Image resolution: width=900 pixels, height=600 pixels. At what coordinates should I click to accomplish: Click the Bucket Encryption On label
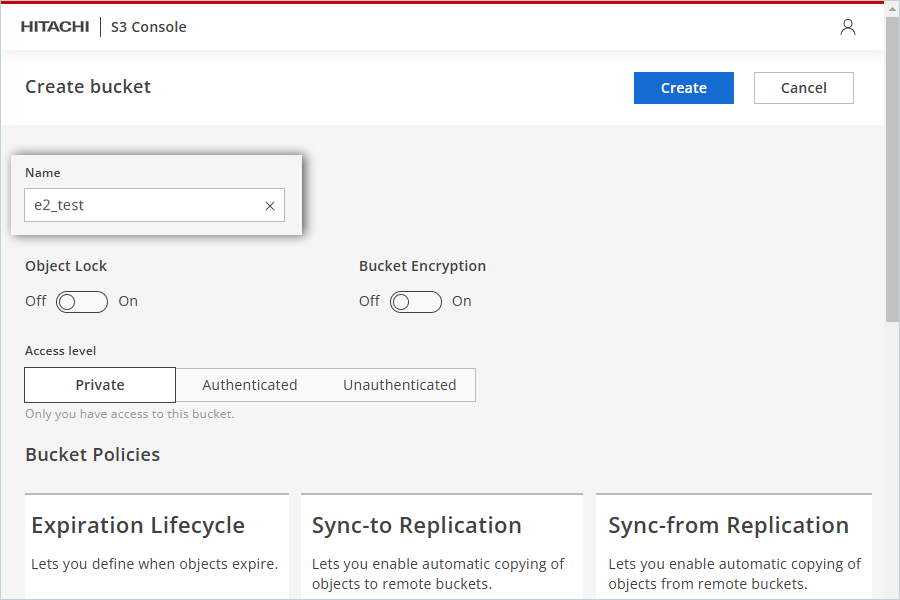461,301
